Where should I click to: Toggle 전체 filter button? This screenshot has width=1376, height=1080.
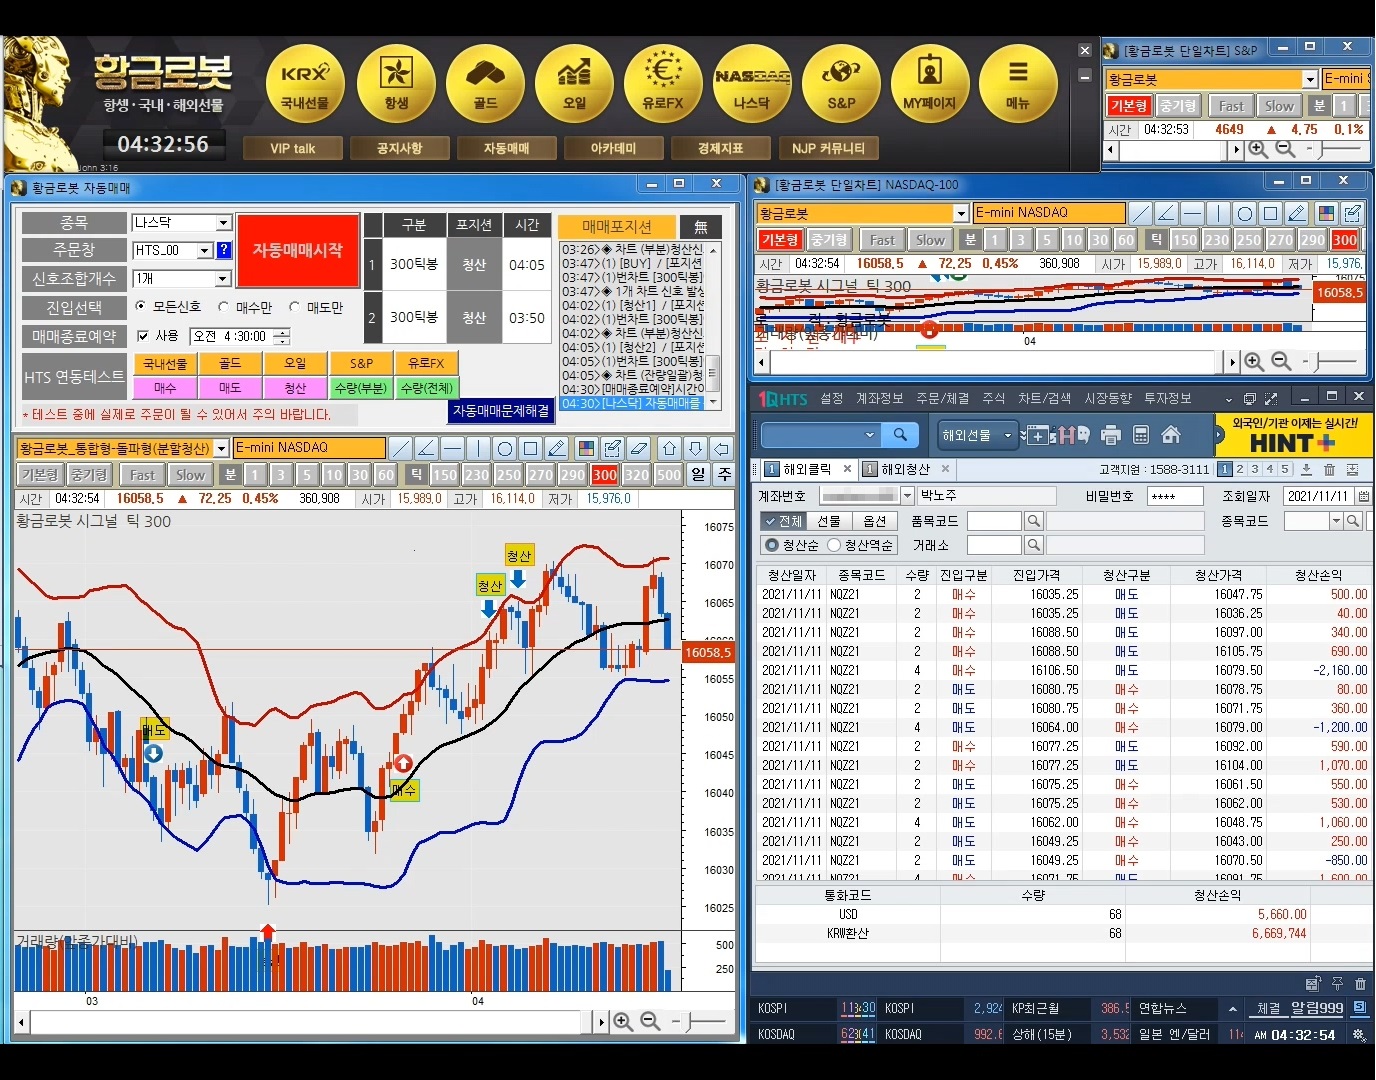pos(782,521)
